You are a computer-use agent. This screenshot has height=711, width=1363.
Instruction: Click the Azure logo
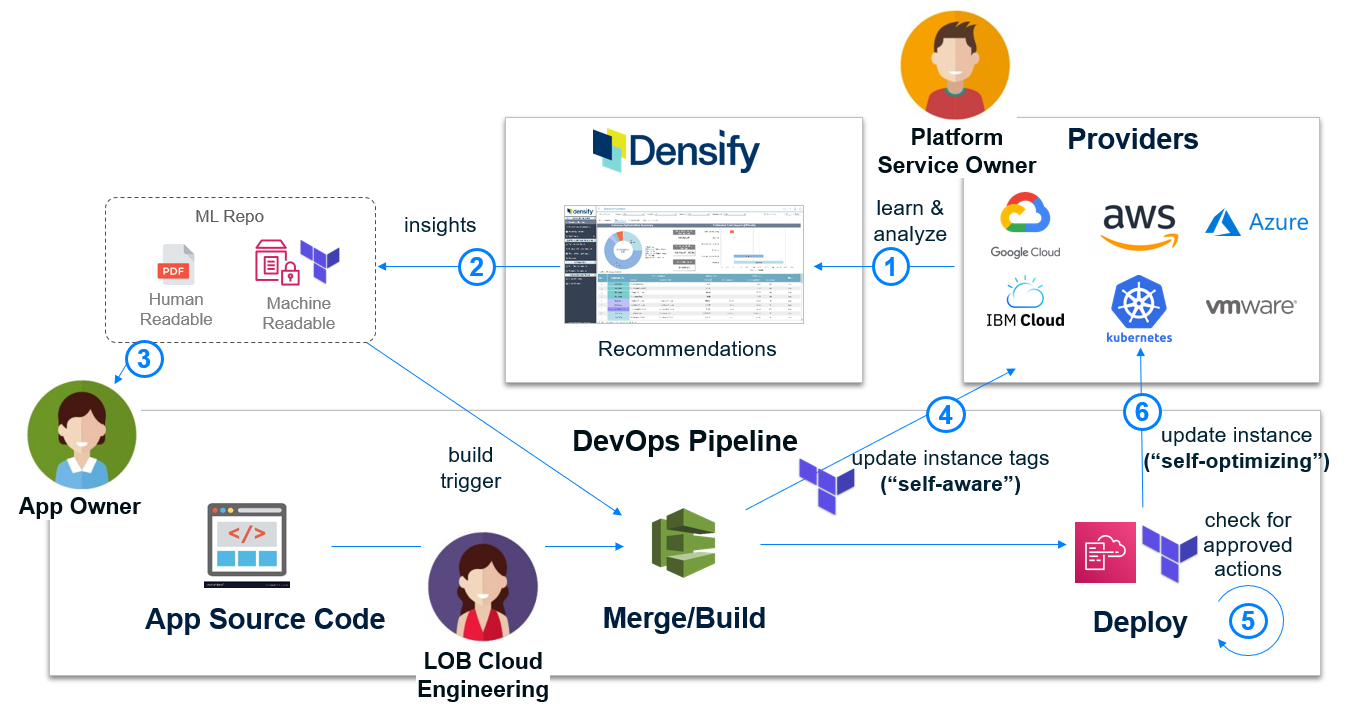[x=1257, y=222]
